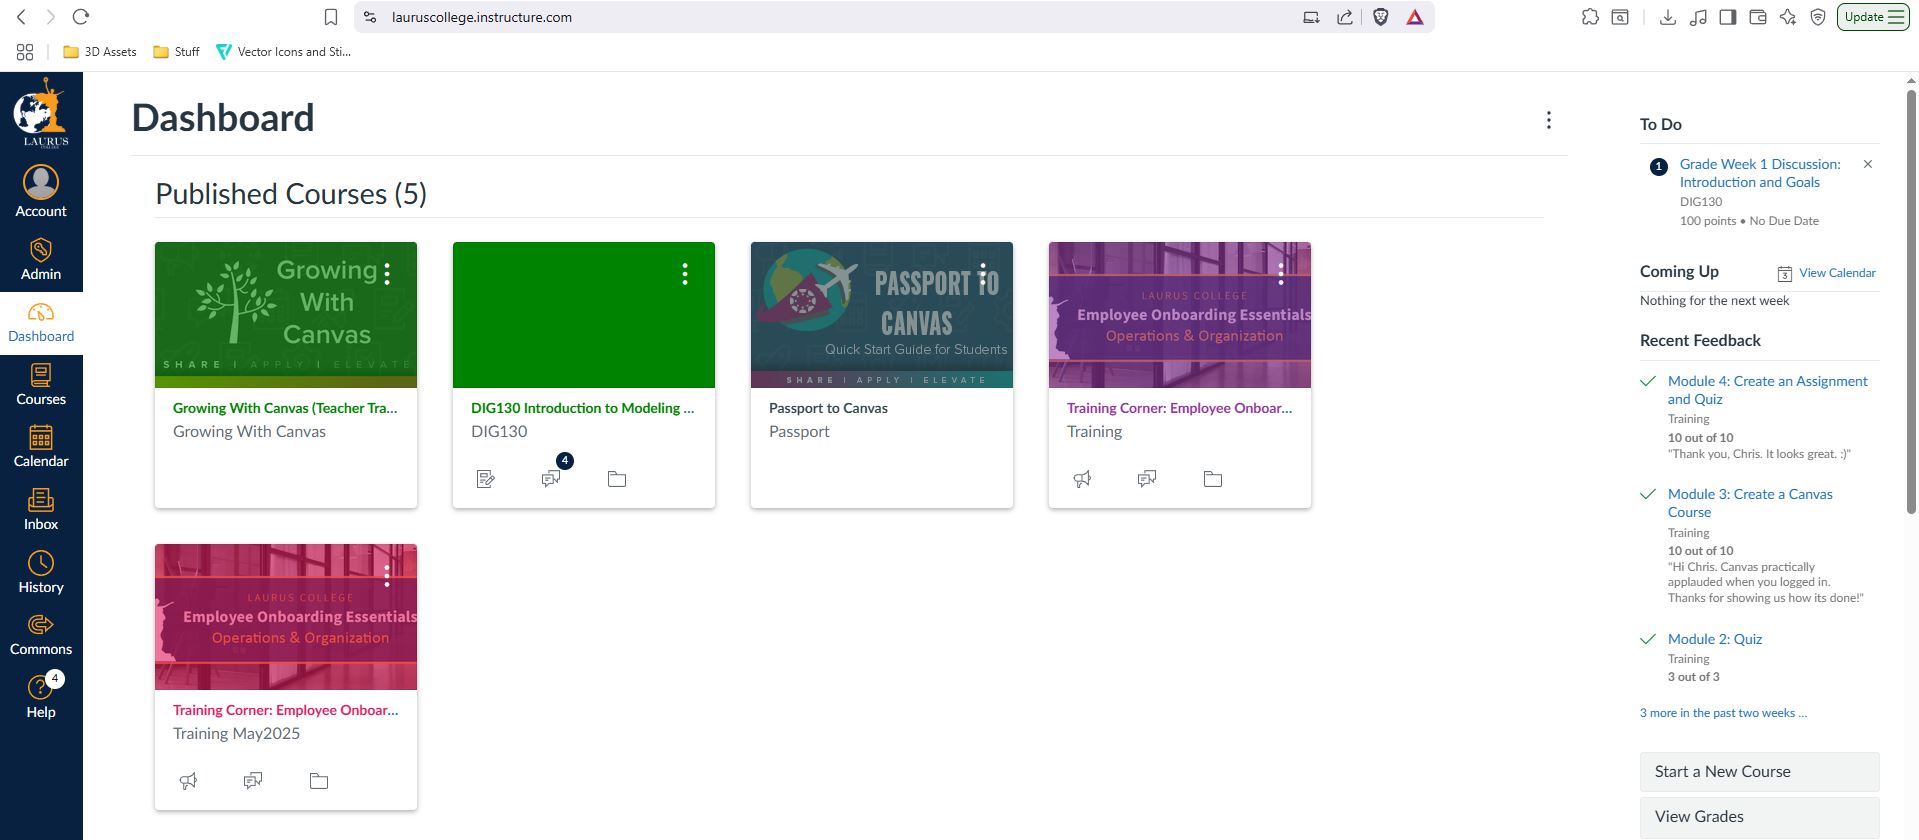Click announcements icon on Training May2025 card

click(188, 781)
